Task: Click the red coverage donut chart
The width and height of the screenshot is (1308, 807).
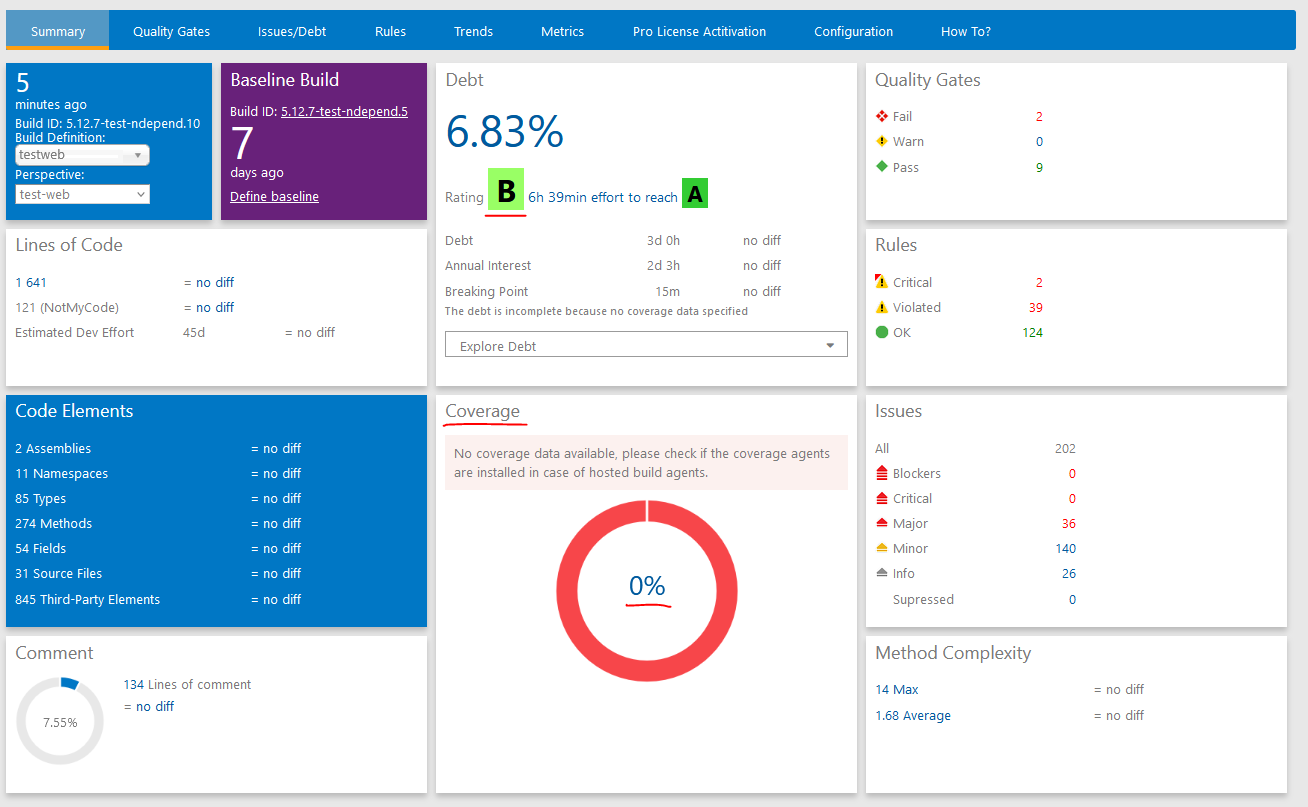Action: click(x=647, y=590)
